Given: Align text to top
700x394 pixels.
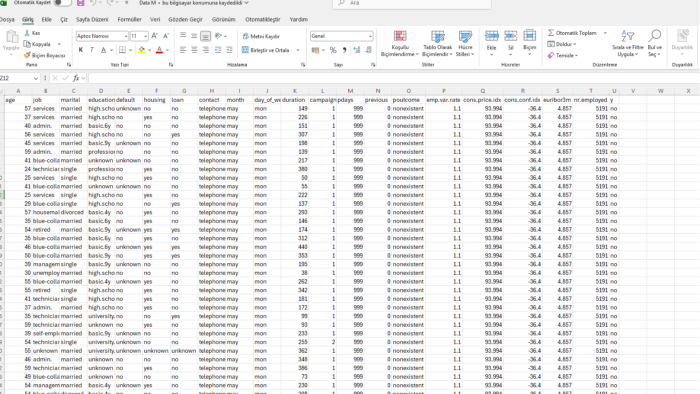Looking at the screenshot, I should (x=183, y=36).
